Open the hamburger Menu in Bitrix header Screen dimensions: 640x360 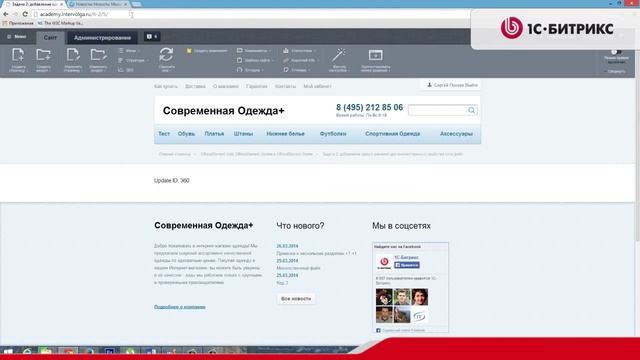tap(17, 37)
